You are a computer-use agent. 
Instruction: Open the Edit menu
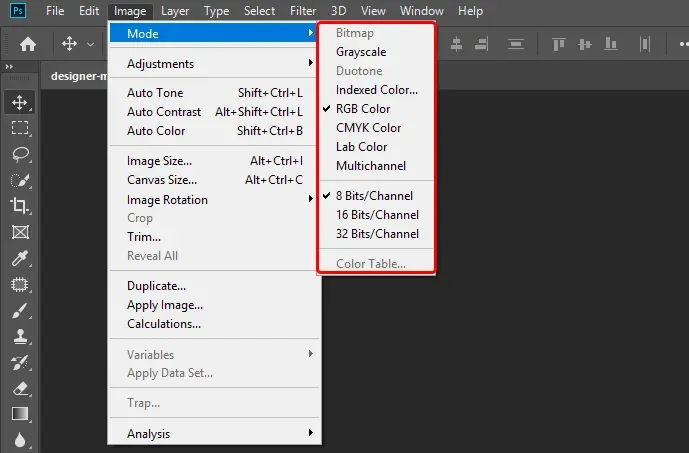[x=89, y=11]
